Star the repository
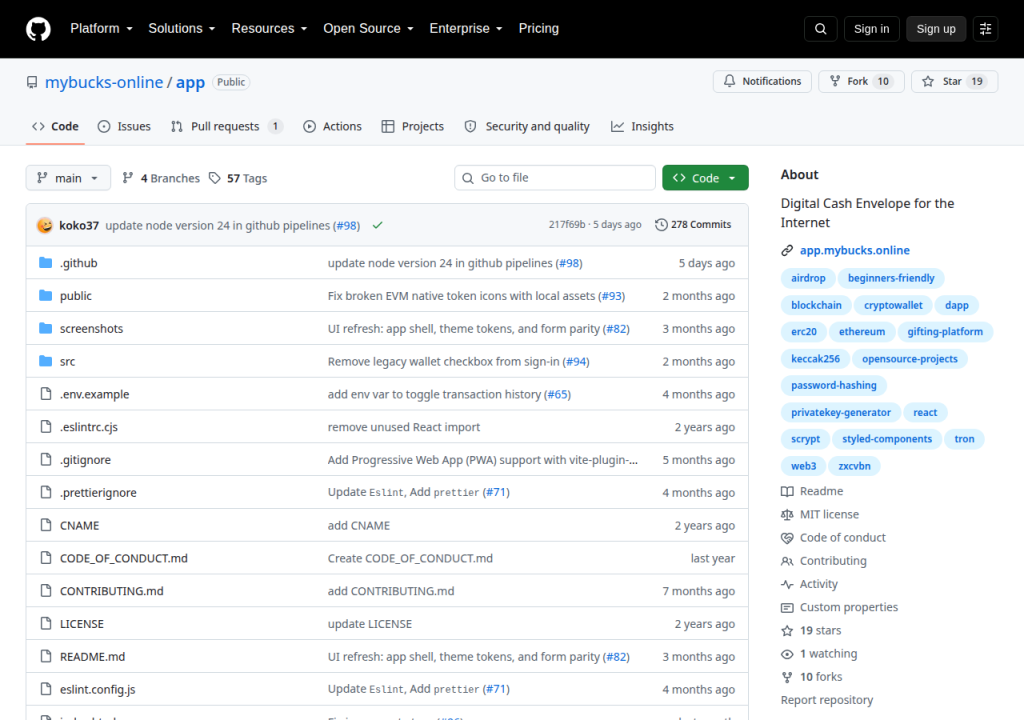The width and height of the screenshot is (1024, 720). (954, 81)
